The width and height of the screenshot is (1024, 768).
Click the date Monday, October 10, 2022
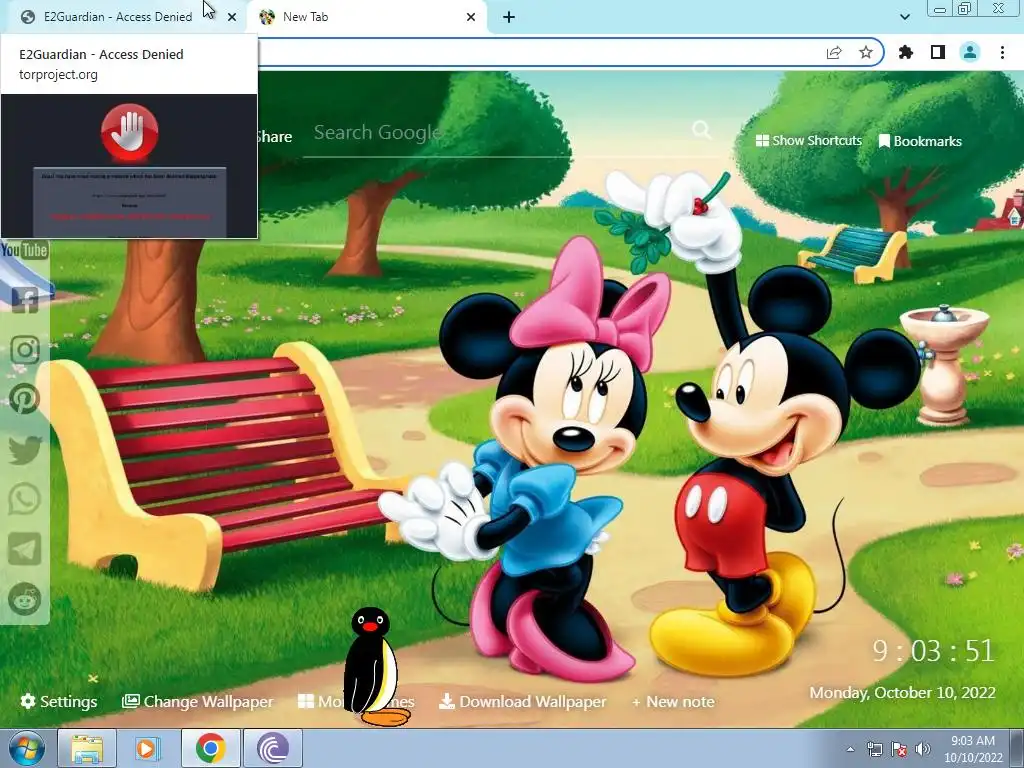(903, 692)
